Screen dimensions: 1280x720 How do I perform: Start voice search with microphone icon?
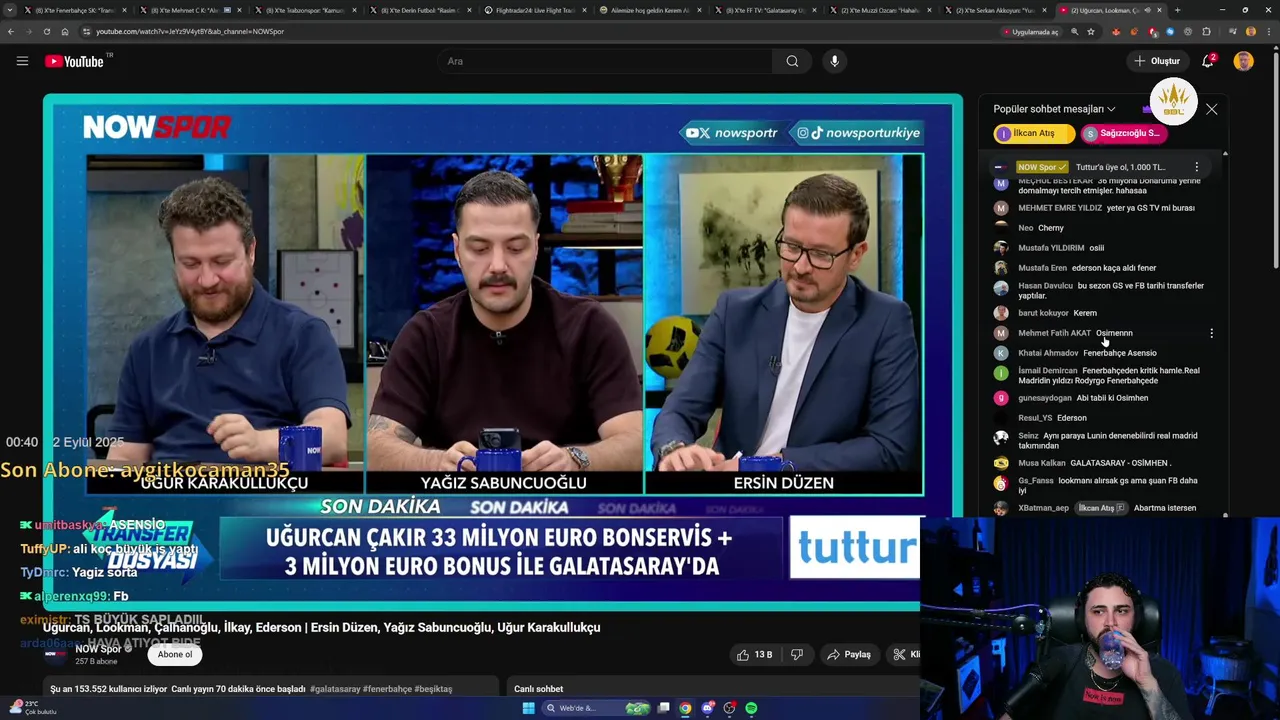pyautogui.click(x=834, y=61)
